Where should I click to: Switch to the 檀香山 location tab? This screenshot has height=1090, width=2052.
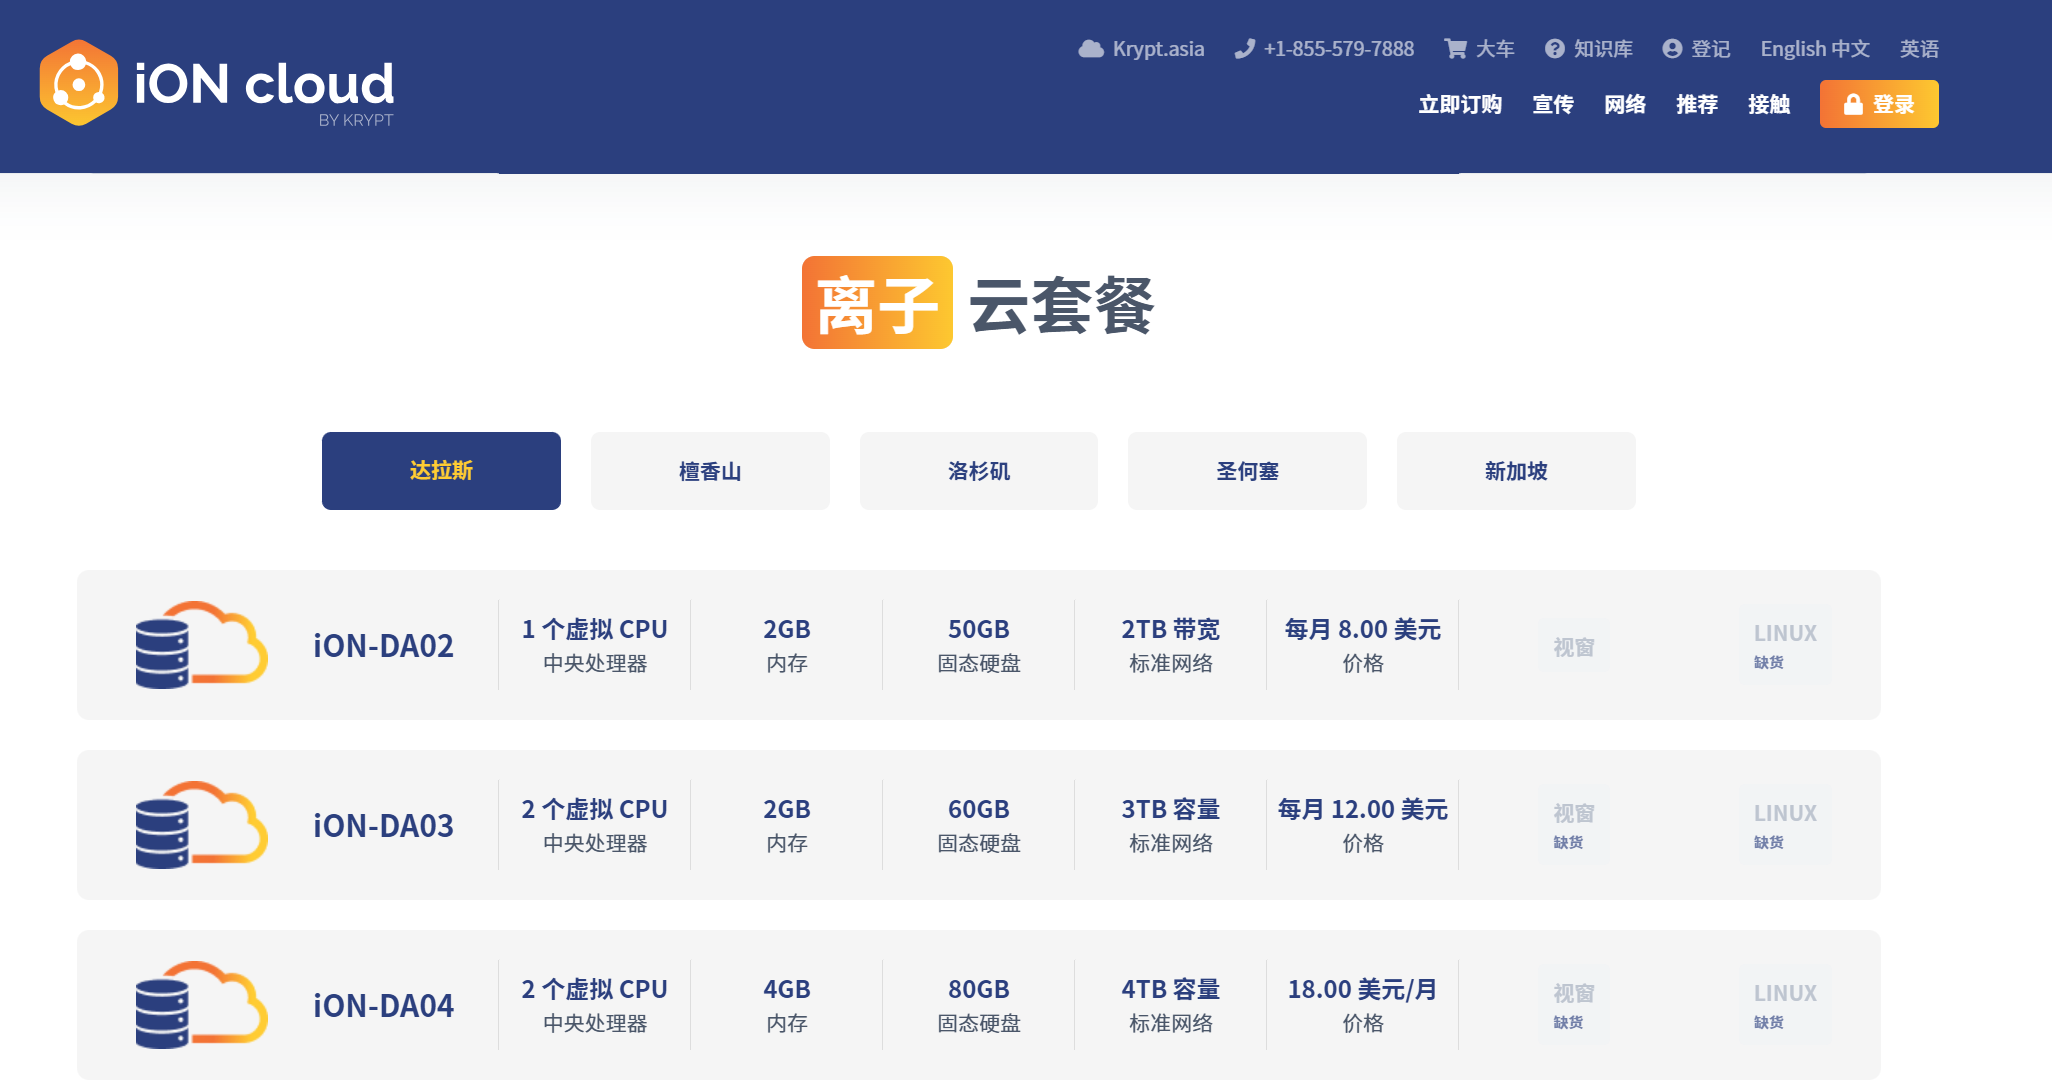[x=710, y=471]
